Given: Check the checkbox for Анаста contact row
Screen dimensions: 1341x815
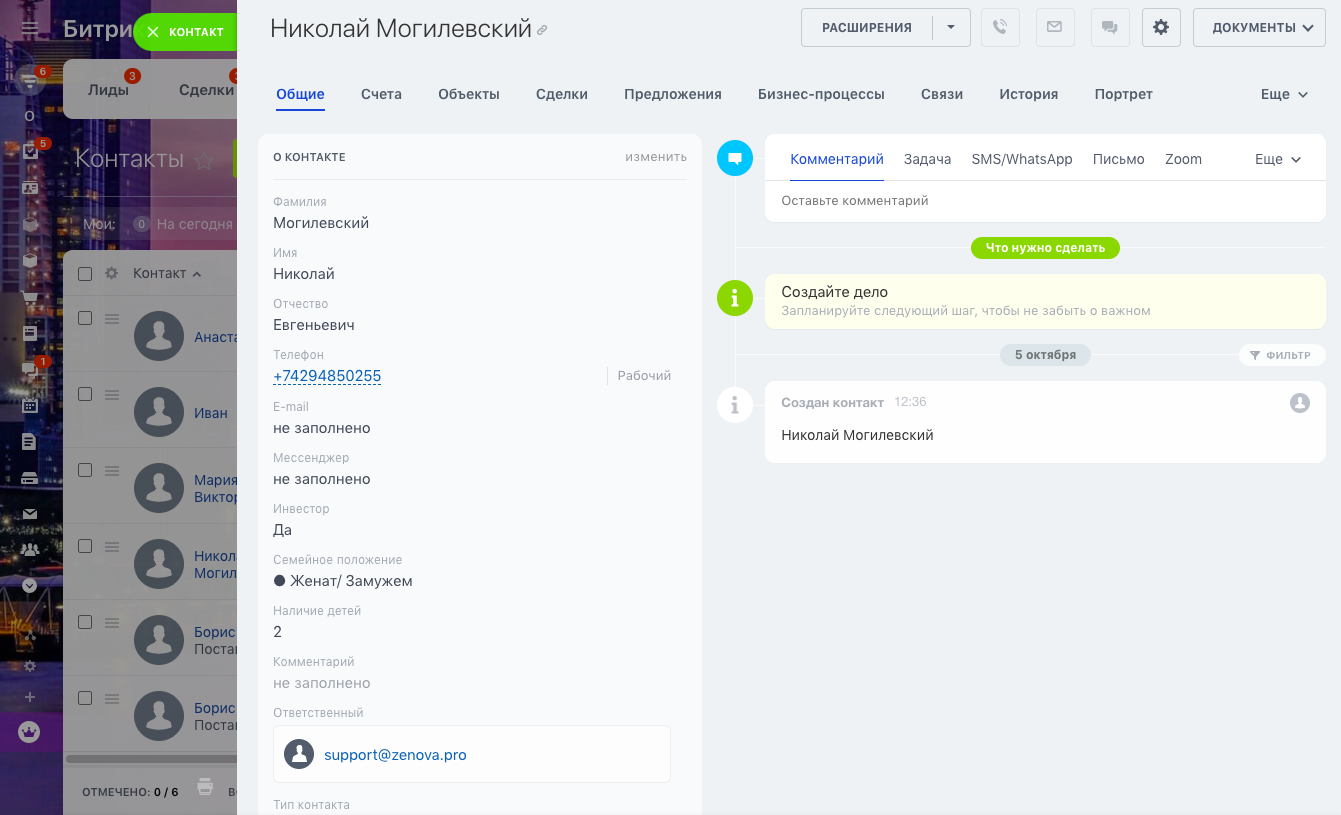Looking at the screenshot, I should (85, 318).
